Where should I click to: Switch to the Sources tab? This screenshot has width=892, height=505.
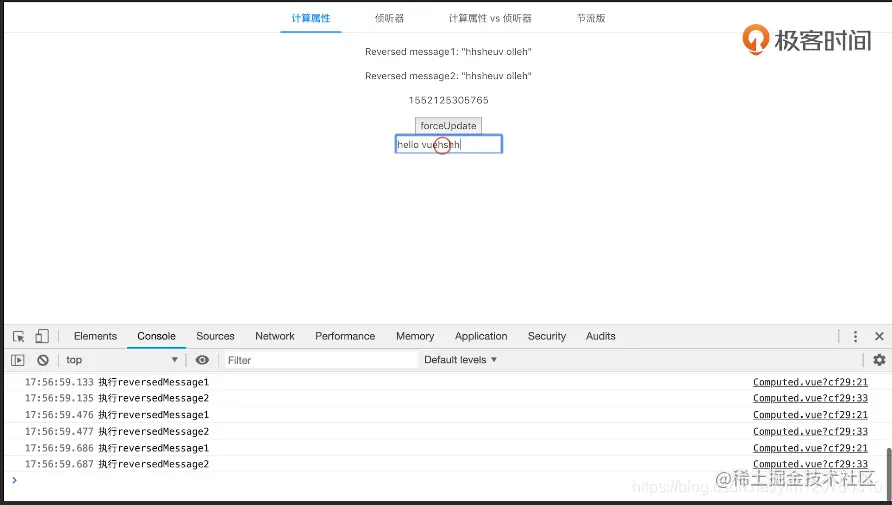(x=215, y=336)
